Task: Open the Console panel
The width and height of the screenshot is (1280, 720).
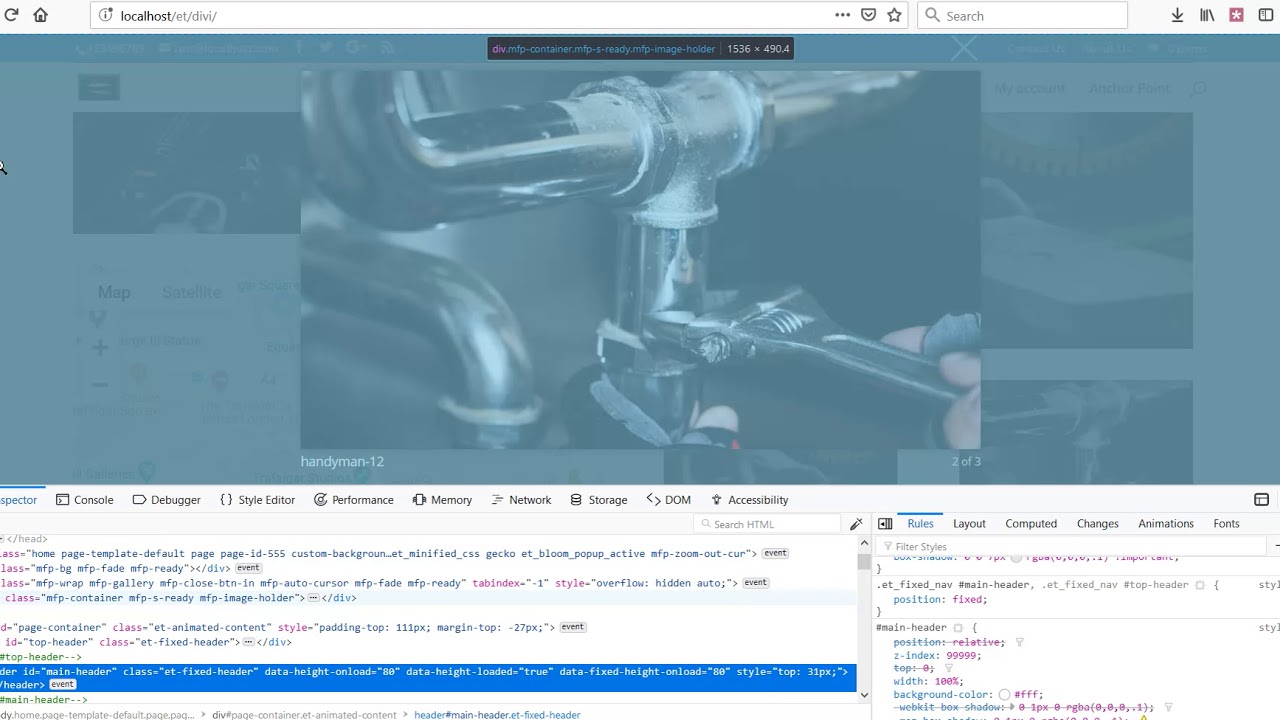Action: [85, 500]
